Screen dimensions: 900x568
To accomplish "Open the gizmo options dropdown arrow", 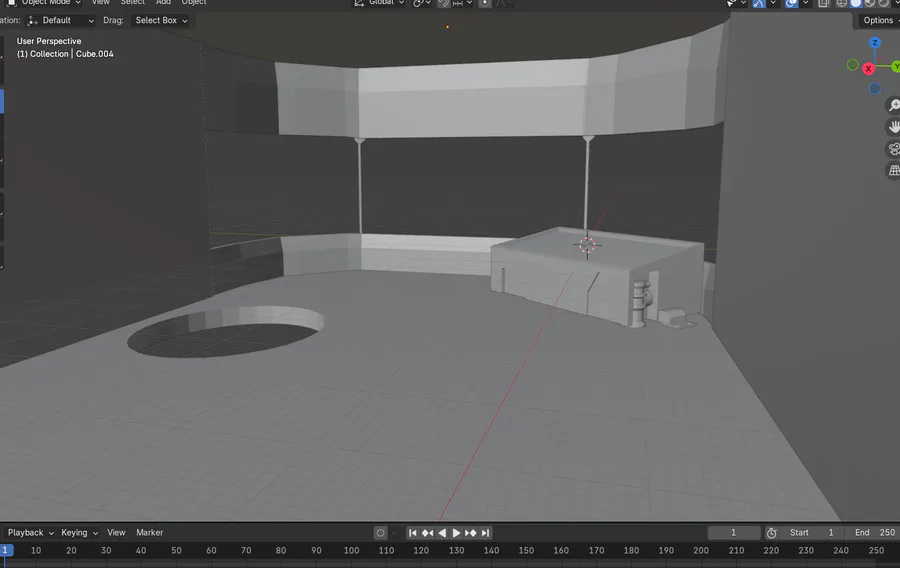I will tap(773, 3).
